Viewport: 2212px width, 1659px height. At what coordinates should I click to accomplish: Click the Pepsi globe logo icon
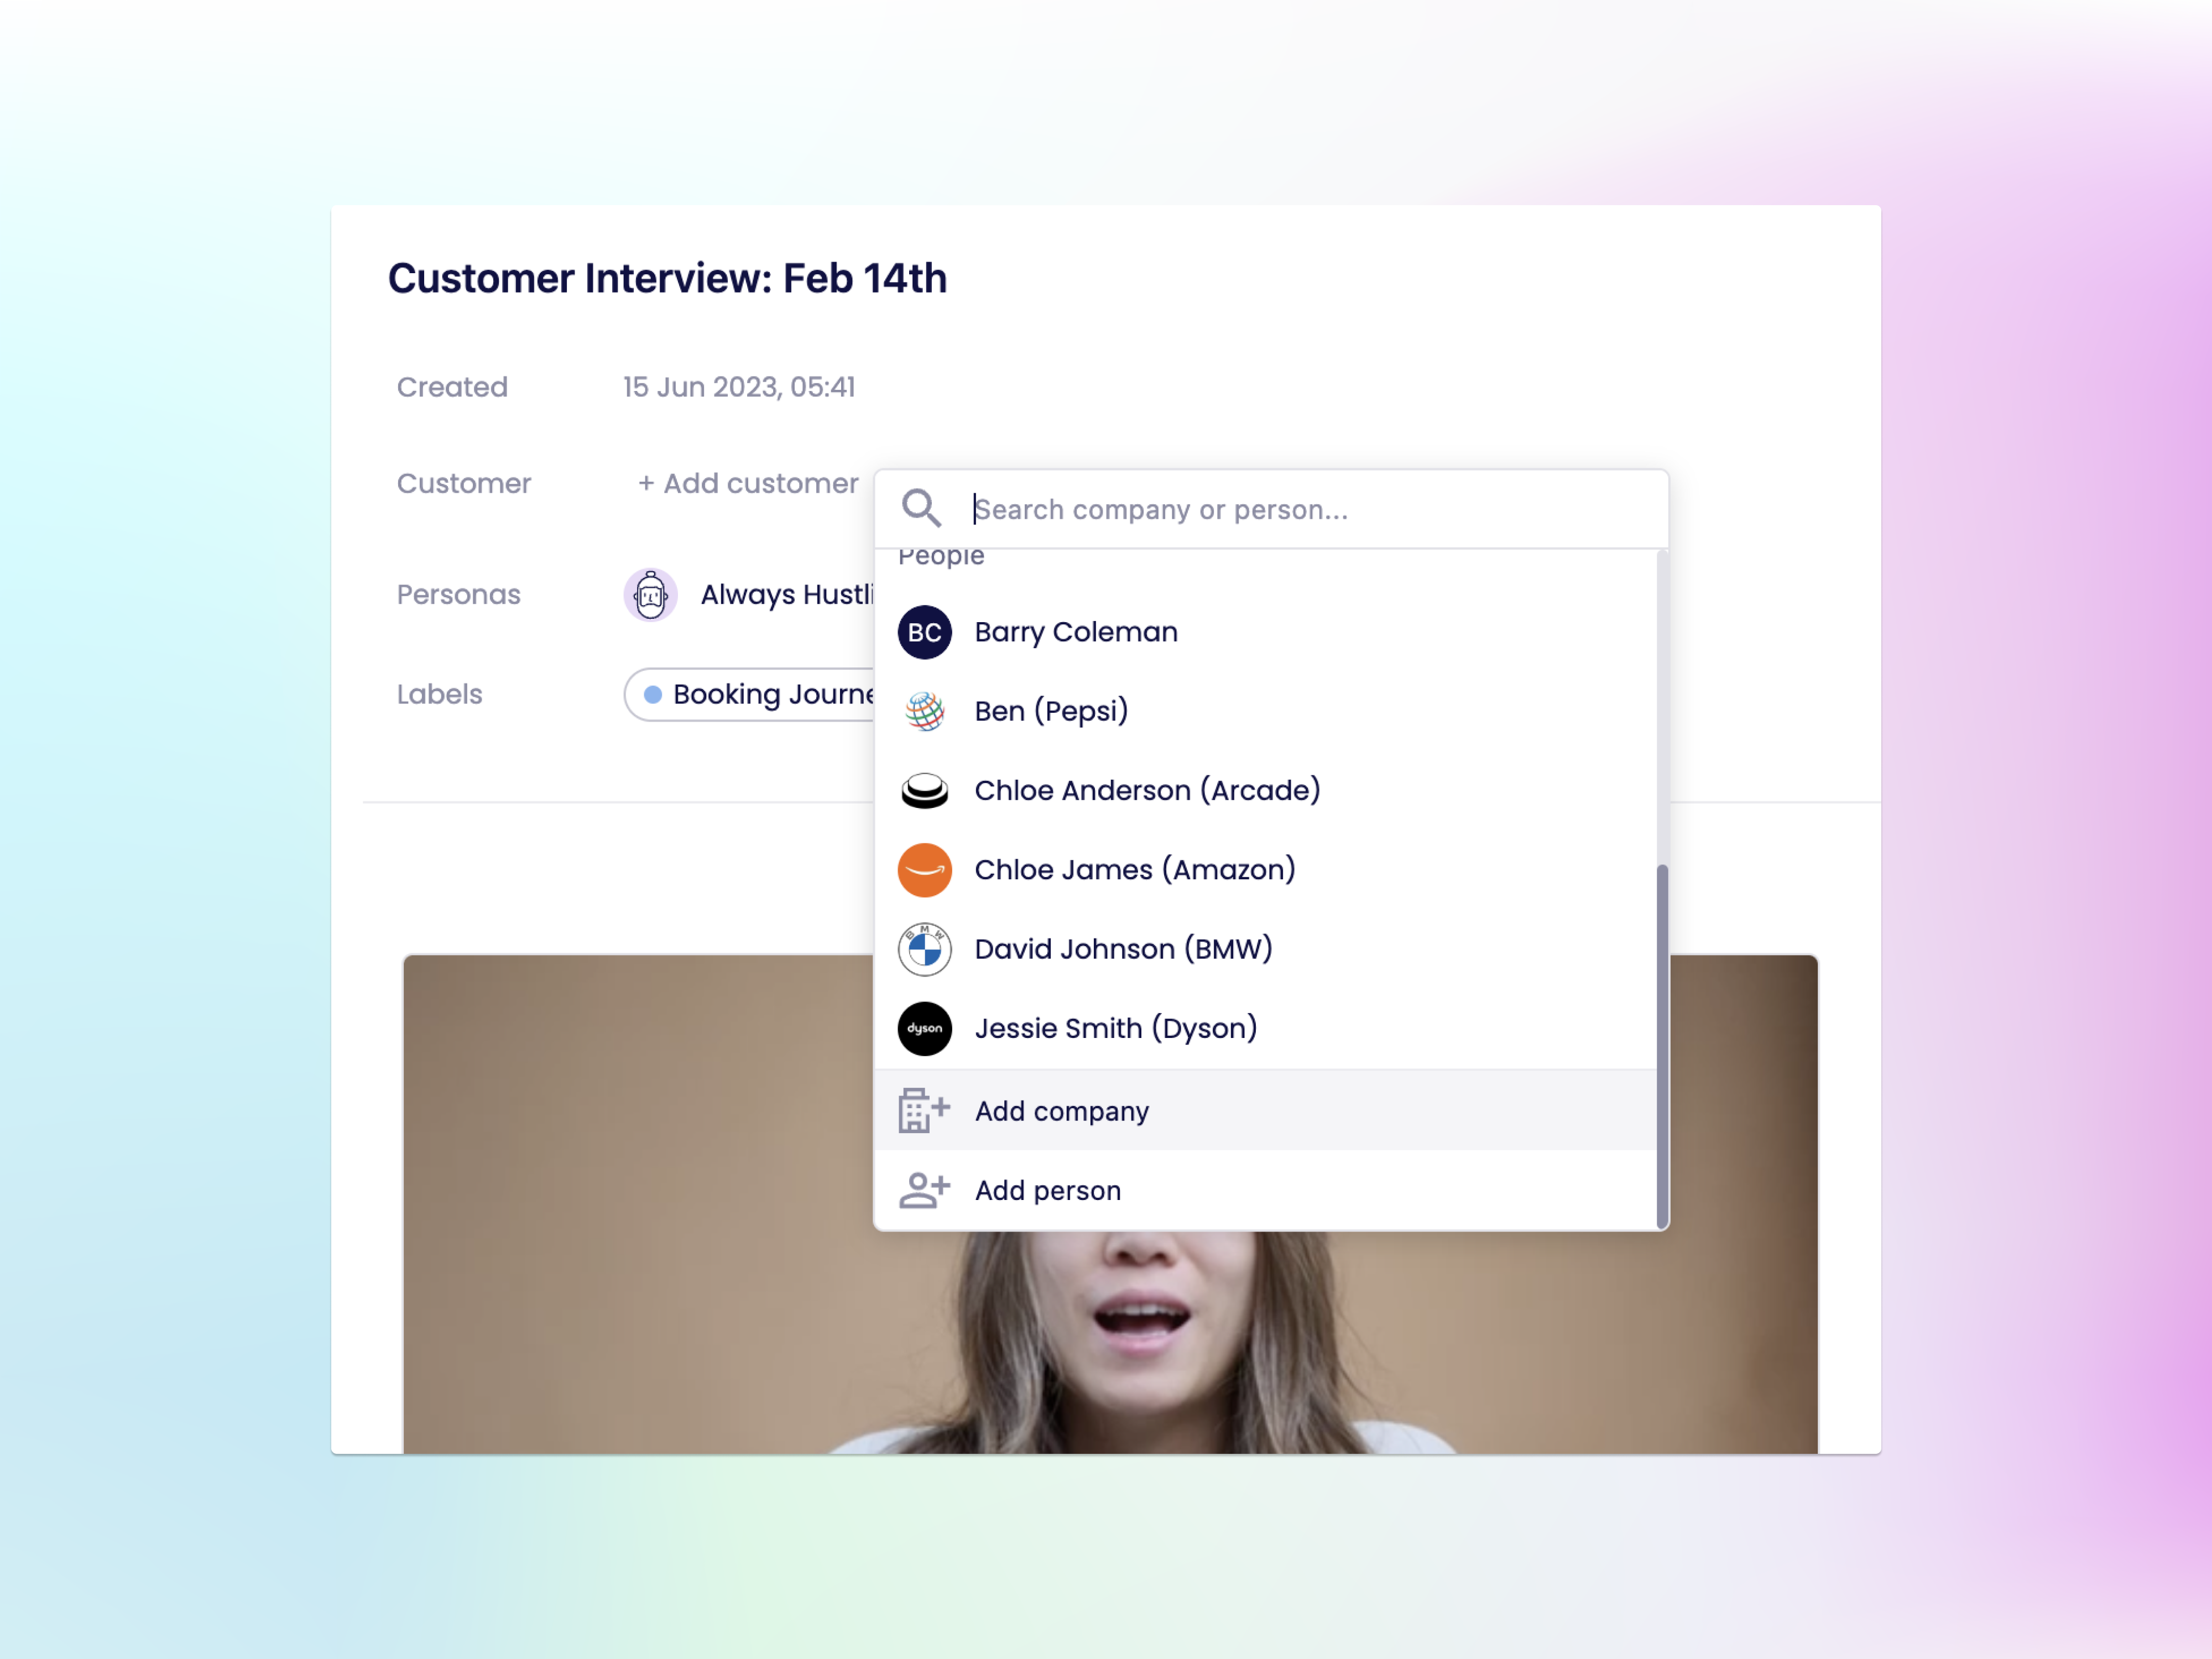click(x=924, y=711)
